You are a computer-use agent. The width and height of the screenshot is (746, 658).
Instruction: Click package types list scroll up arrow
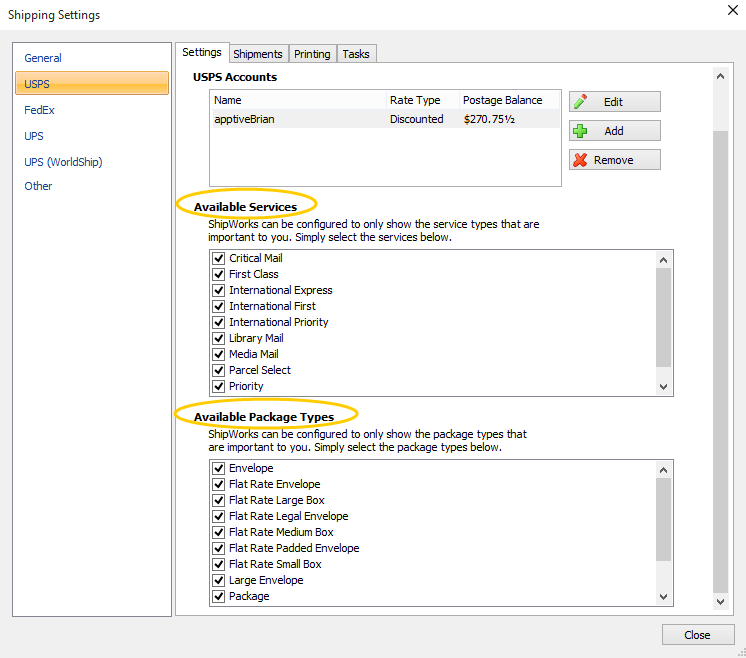[663, 470]
